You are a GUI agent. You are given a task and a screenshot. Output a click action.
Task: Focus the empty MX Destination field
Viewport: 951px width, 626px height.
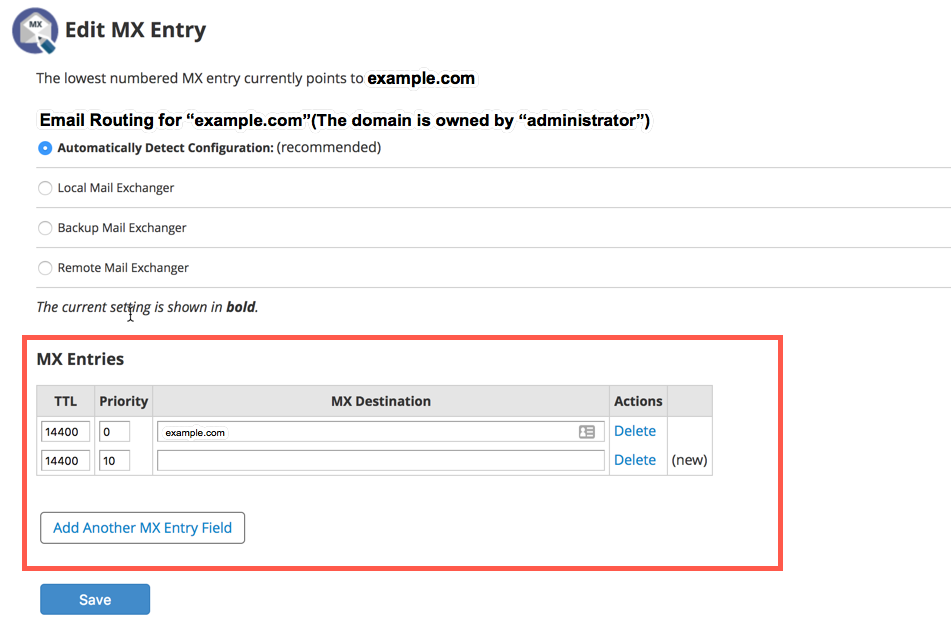point(380,461)
